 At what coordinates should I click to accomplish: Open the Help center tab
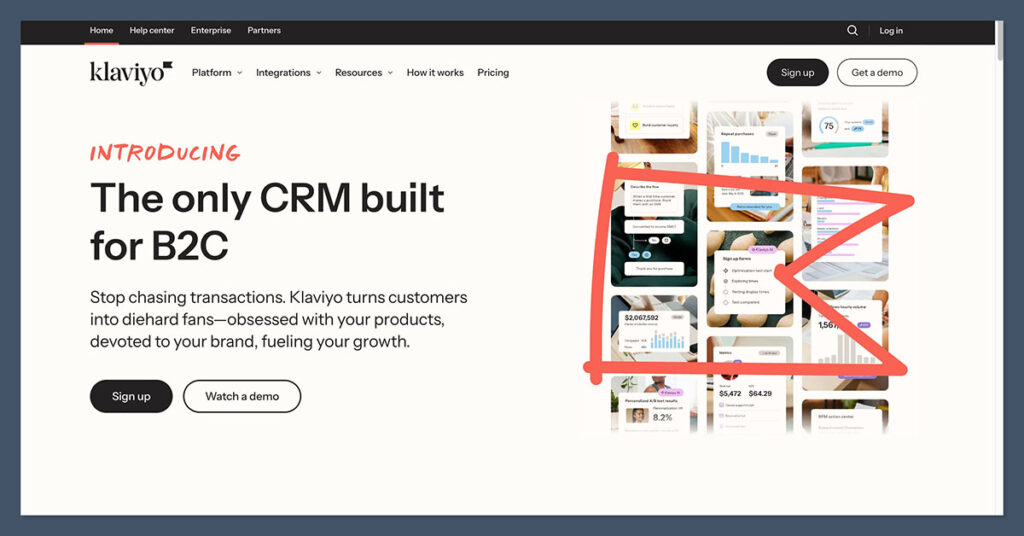[152, 31]
